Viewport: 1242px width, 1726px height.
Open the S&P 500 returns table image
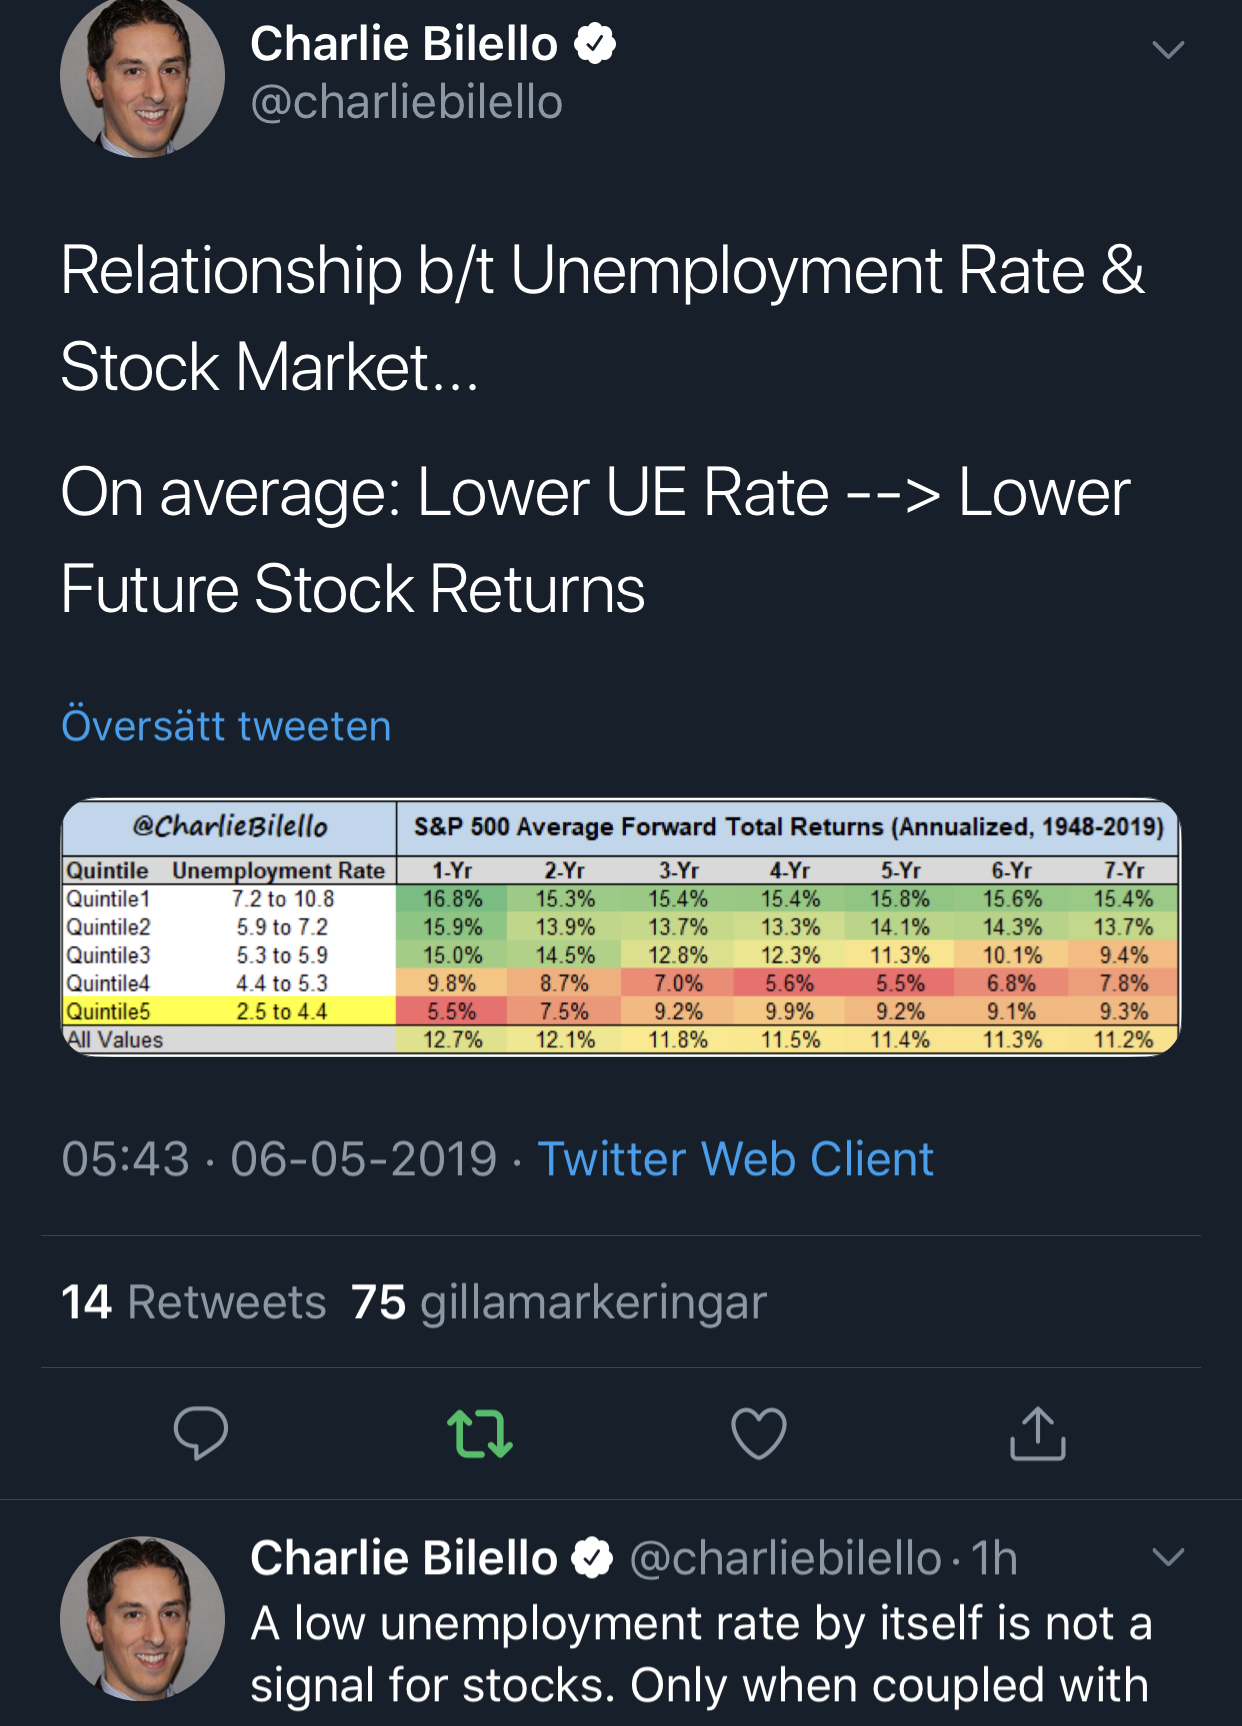click(620, 927)
